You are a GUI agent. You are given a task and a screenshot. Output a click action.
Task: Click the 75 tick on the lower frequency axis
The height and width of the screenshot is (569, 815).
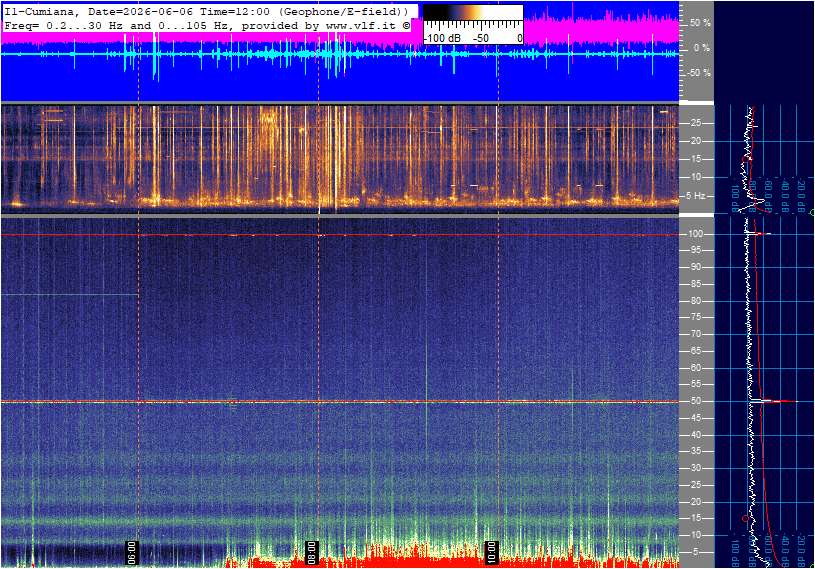[695, 317]
